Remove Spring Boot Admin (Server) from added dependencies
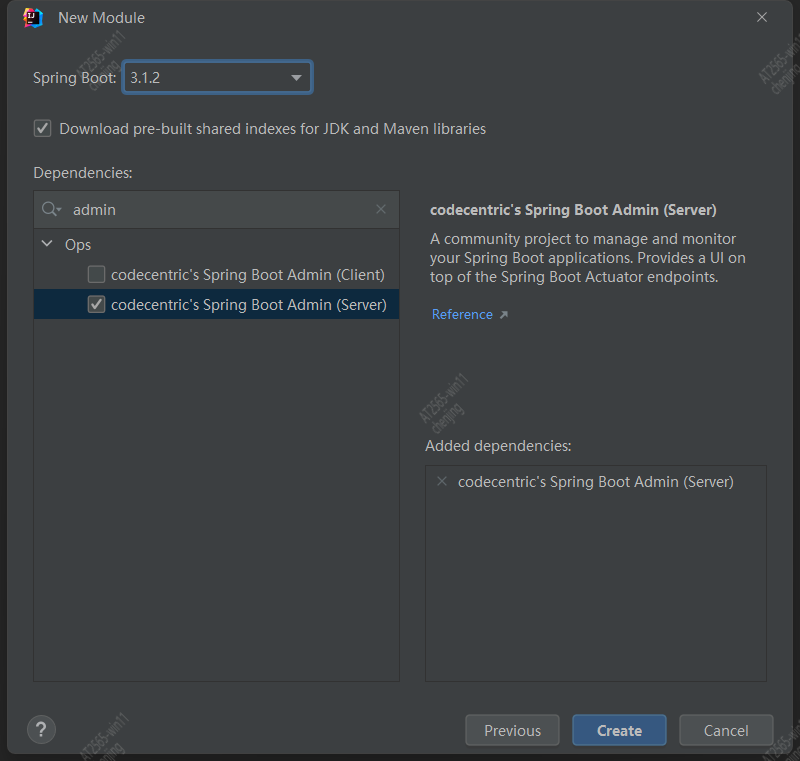 pyautogui.click(x=442, y=481)
